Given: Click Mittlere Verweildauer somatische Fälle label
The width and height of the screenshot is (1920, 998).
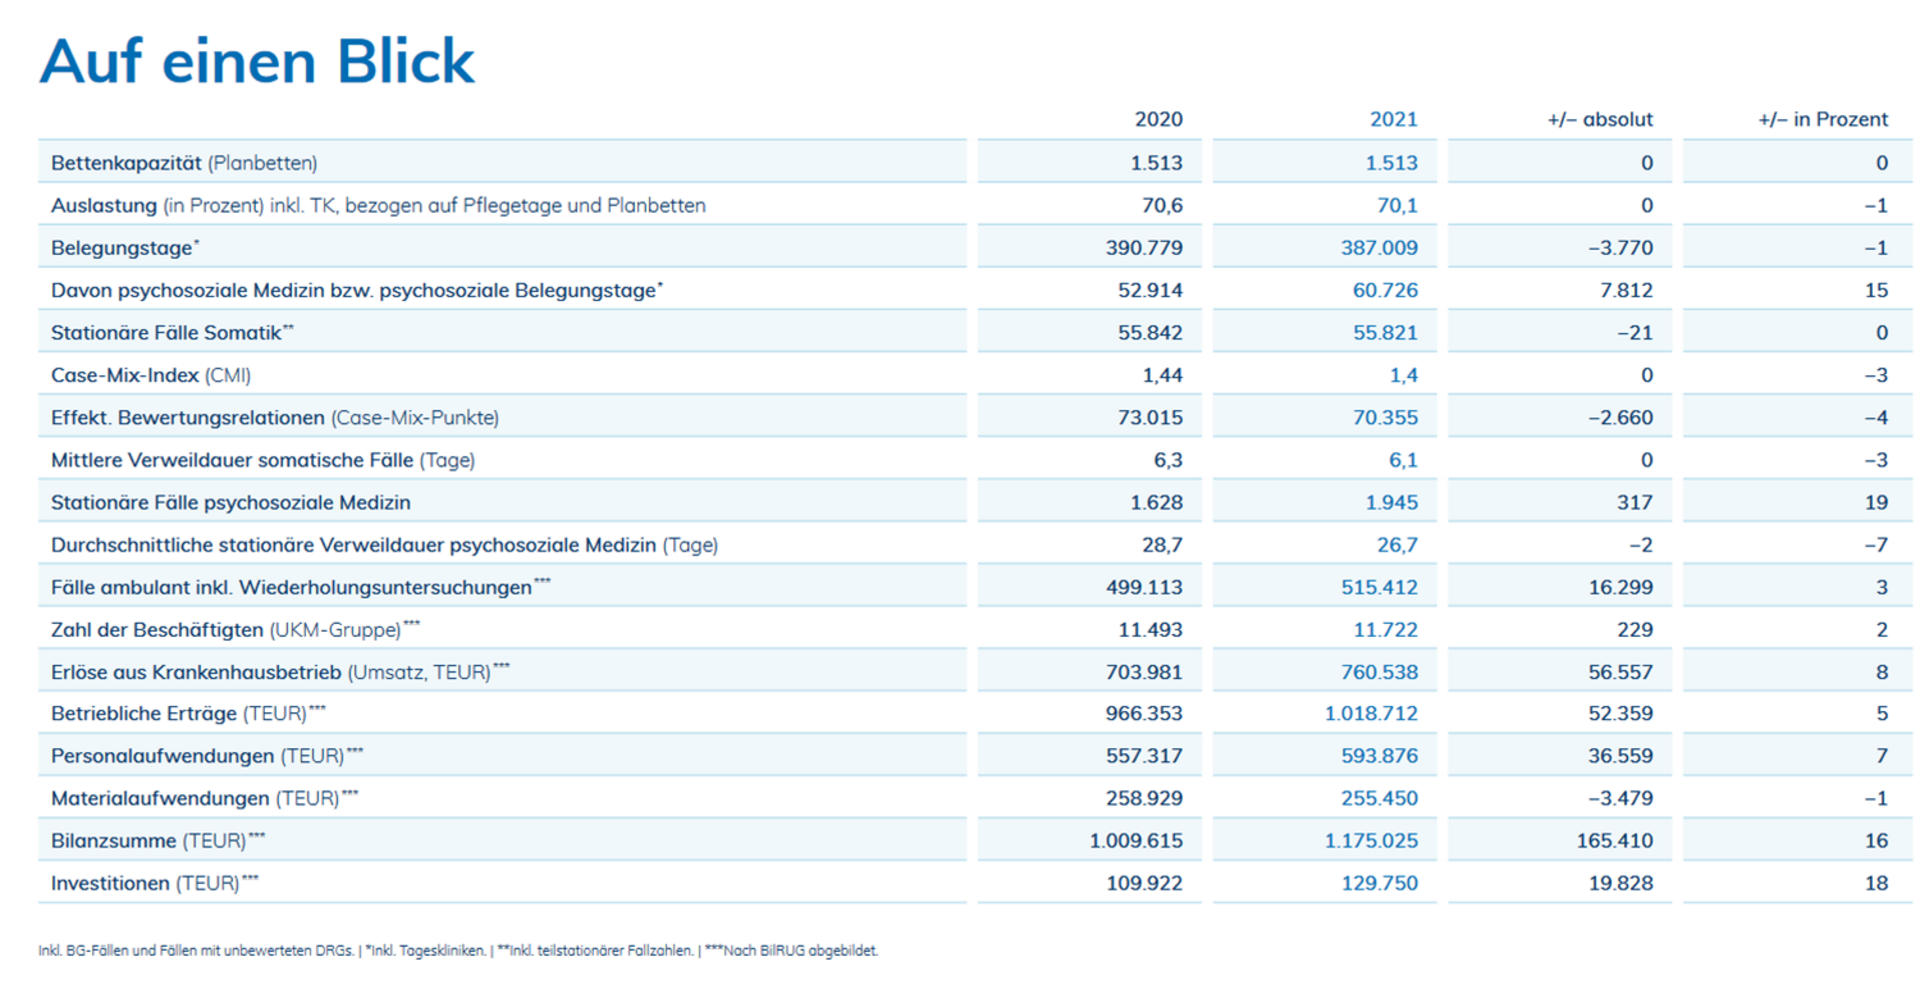Looking at the screenshot, I should 263,460.
